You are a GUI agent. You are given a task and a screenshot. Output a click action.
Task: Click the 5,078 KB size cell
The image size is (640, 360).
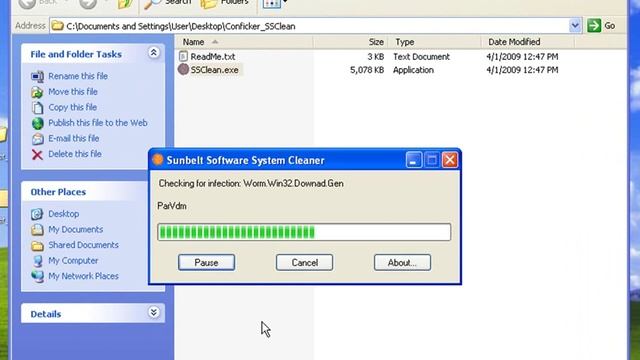coord(367,70)
